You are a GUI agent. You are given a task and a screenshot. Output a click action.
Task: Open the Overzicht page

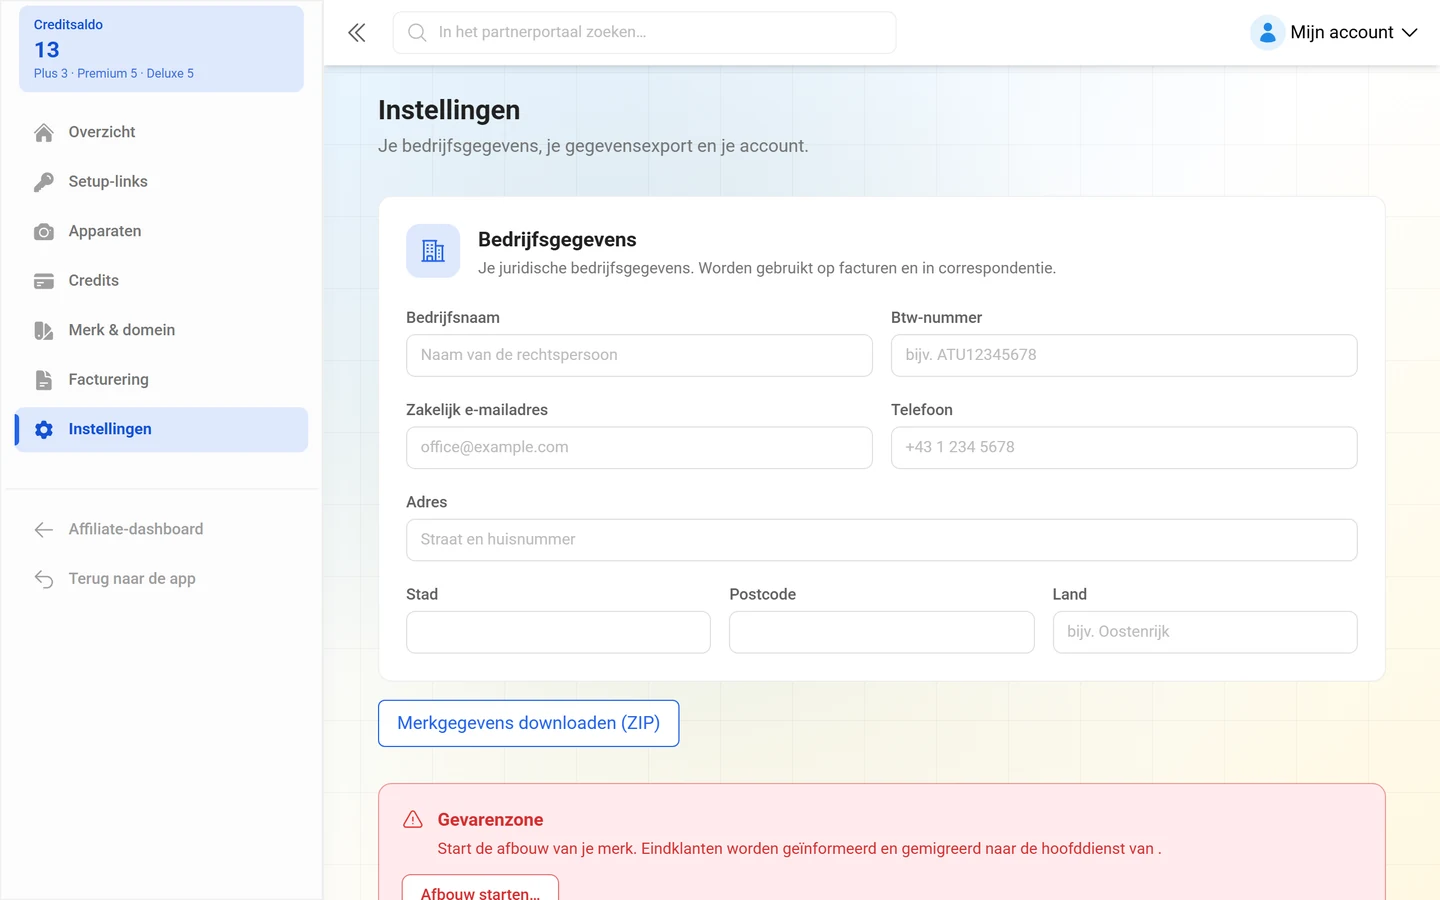162,132
